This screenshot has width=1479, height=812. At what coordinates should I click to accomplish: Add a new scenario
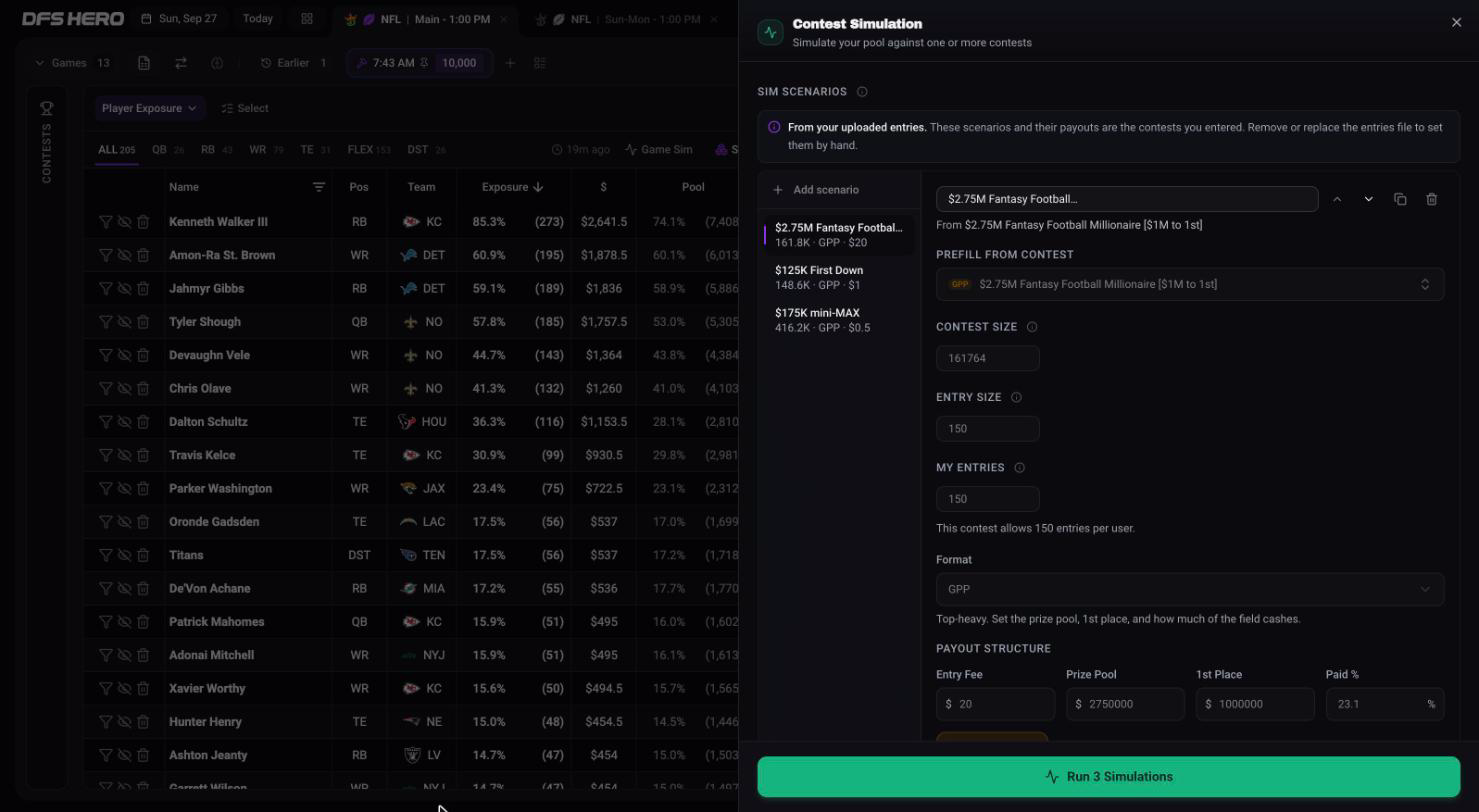[x=816, y=190]
